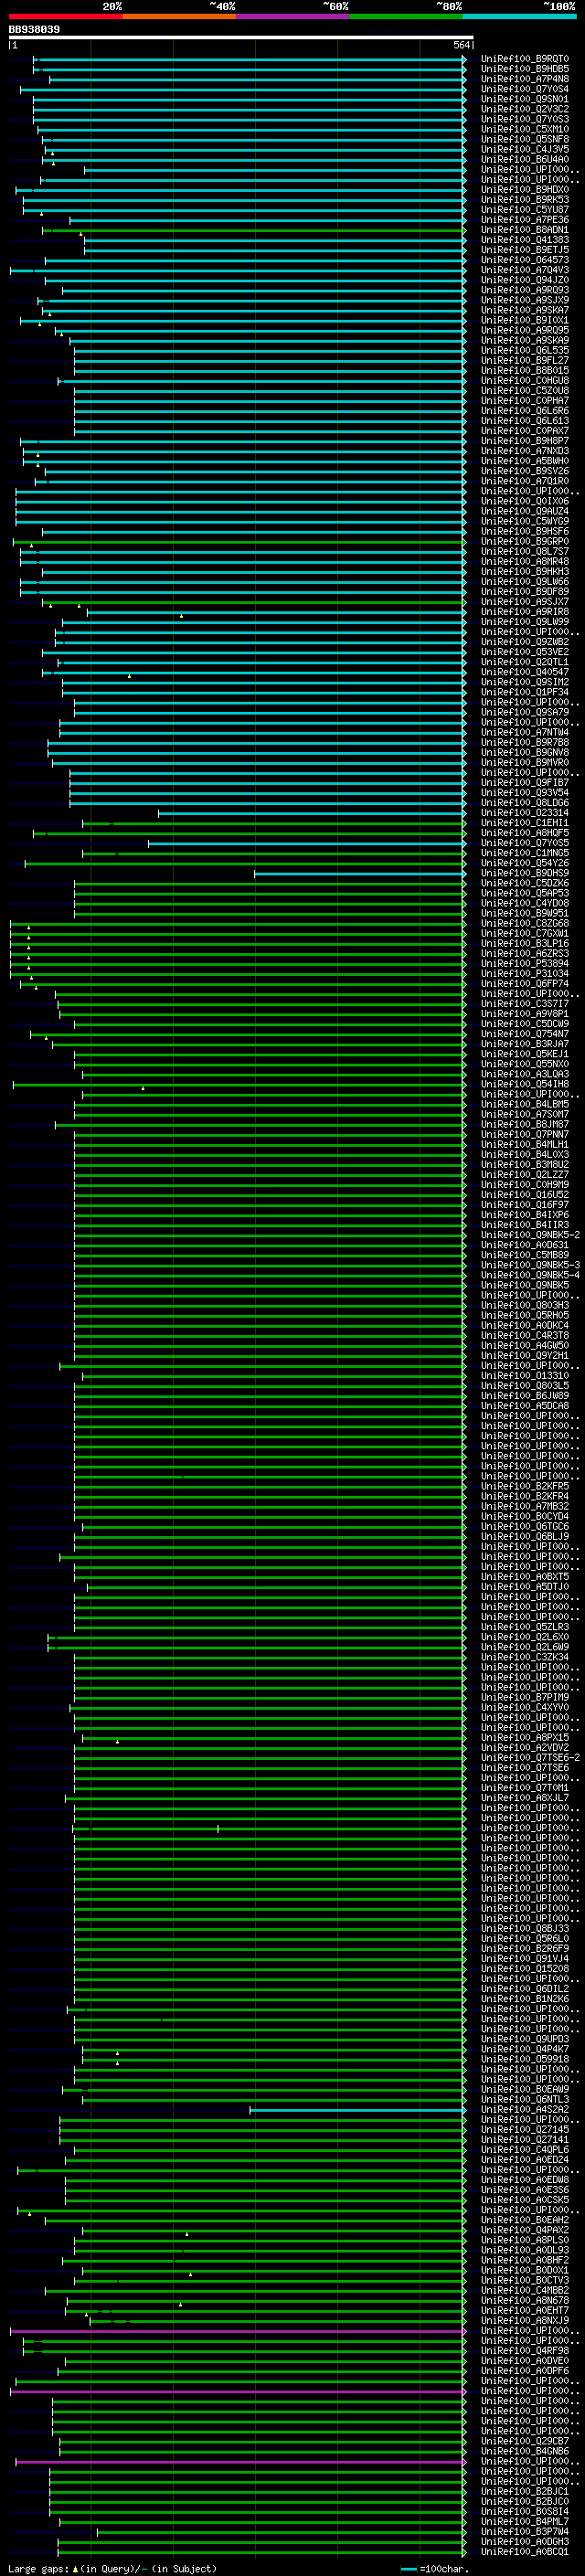Click hit label UniRef100_B8B015
This screenshot has width=585, height=2576.
pyautogui.click(x=525, y=370)
